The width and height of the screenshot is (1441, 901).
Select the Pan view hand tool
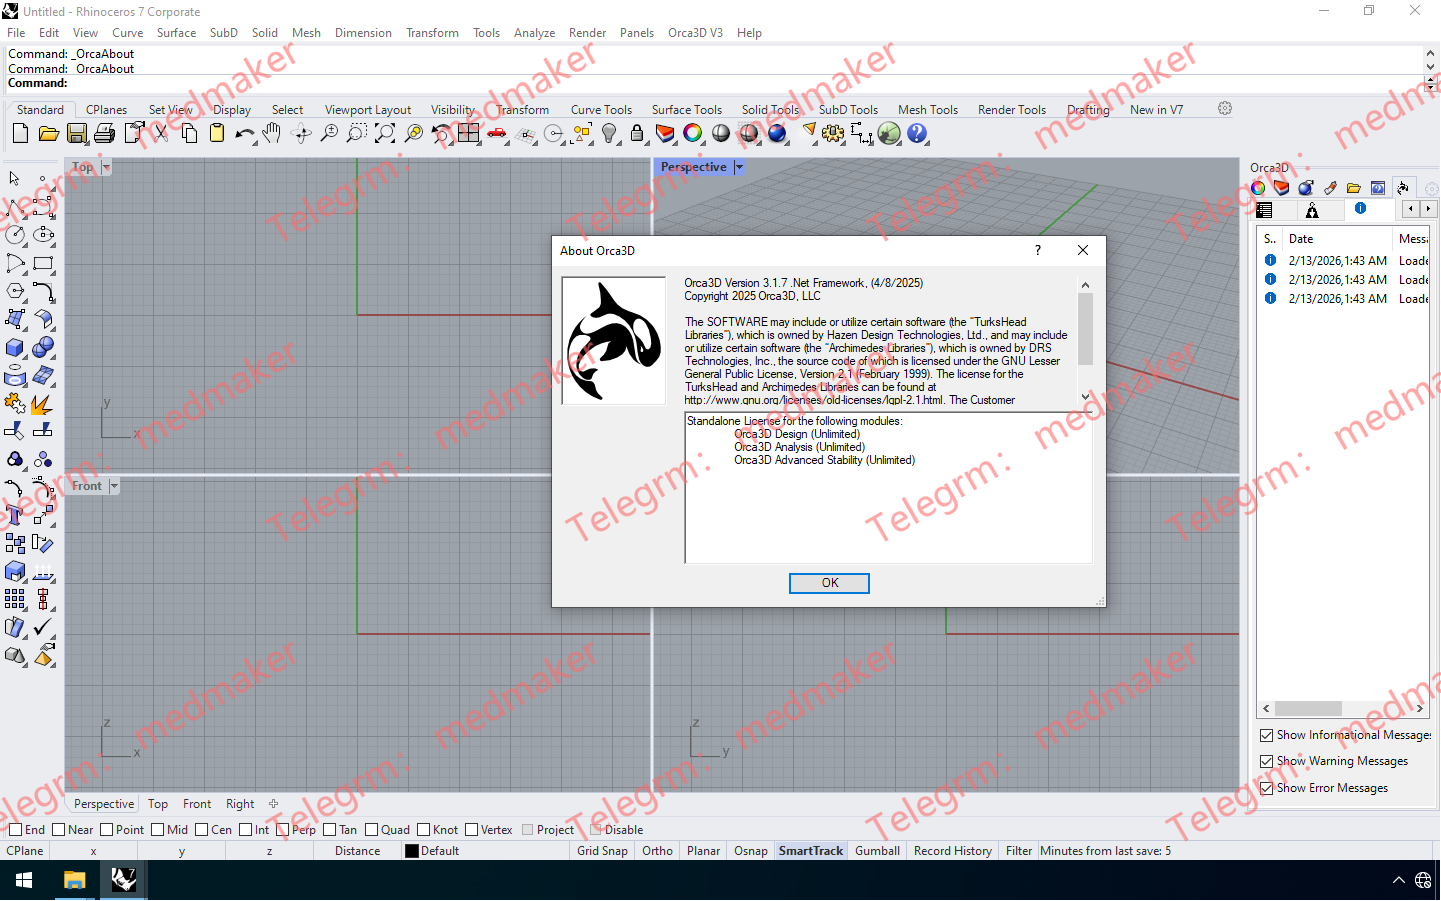click(272, 133)
